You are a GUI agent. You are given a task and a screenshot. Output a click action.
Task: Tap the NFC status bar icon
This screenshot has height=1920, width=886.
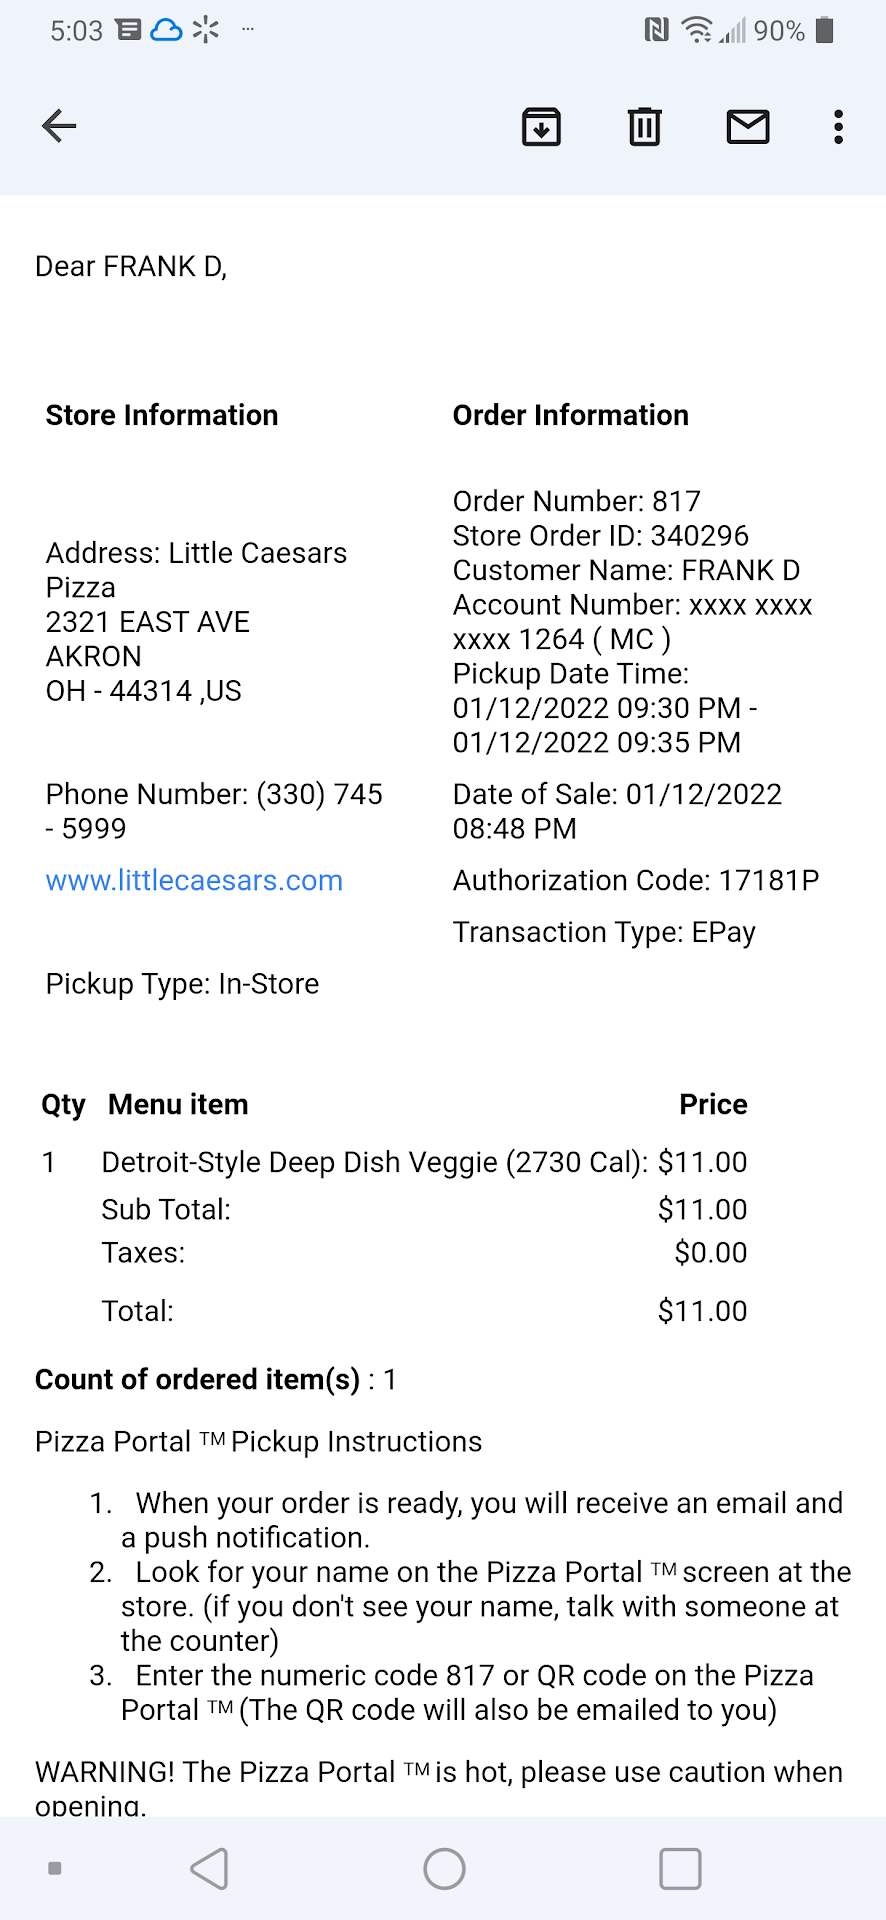coord(656,30)
